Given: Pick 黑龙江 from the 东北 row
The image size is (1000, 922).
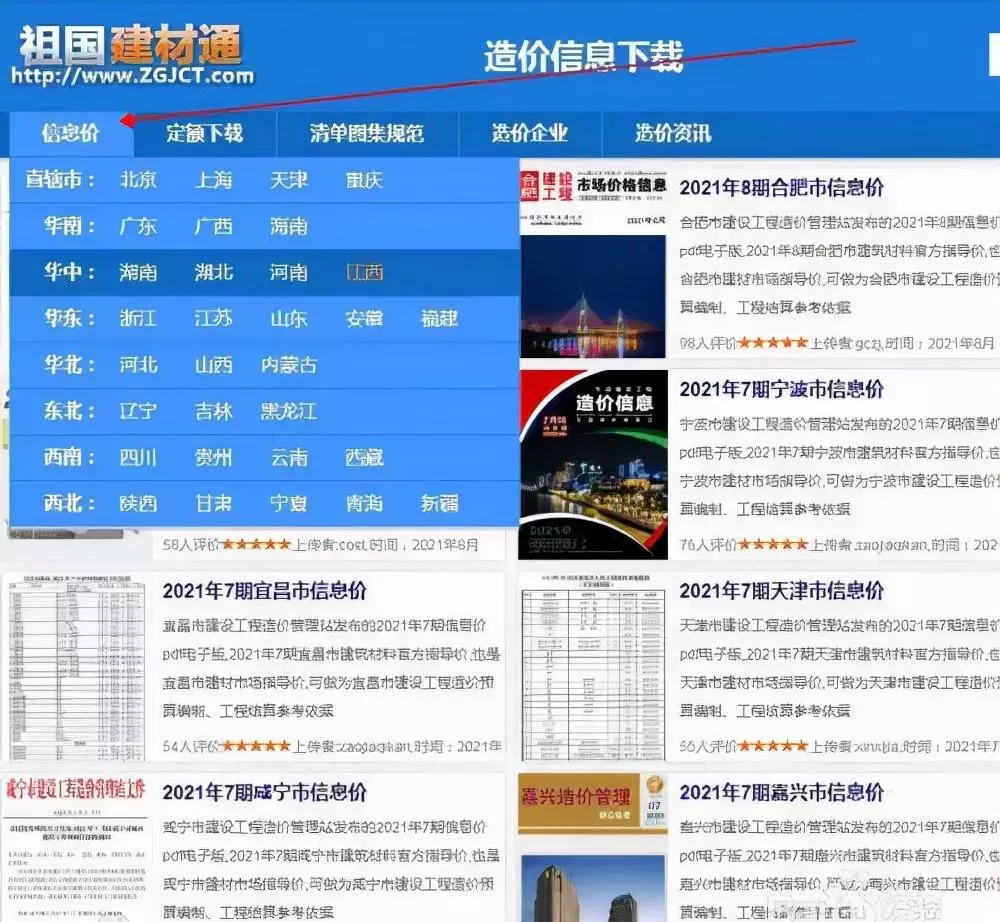Looking at the screenshot, I should point(288,411).
